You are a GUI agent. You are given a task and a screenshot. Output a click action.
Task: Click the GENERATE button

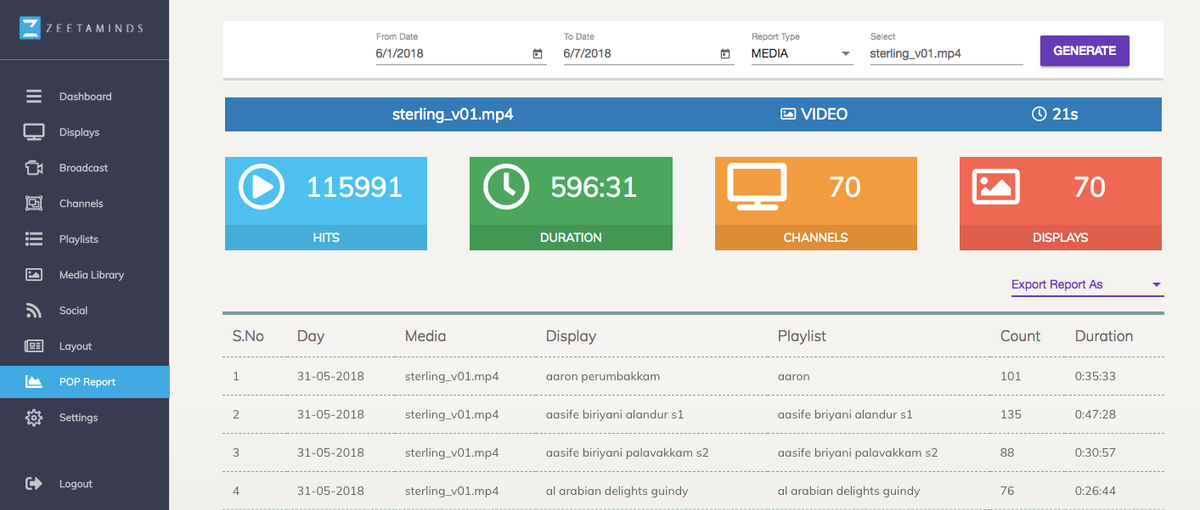(x=1085, y=51)
